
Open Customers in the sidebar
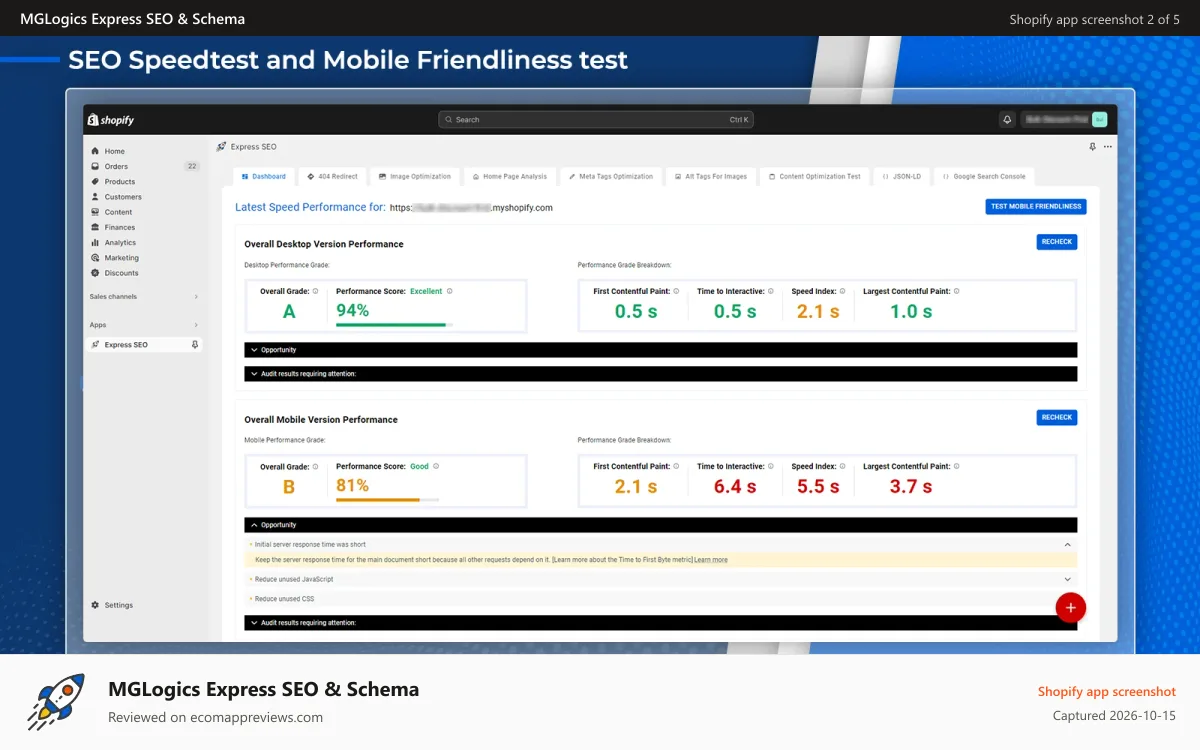(122, 197)
